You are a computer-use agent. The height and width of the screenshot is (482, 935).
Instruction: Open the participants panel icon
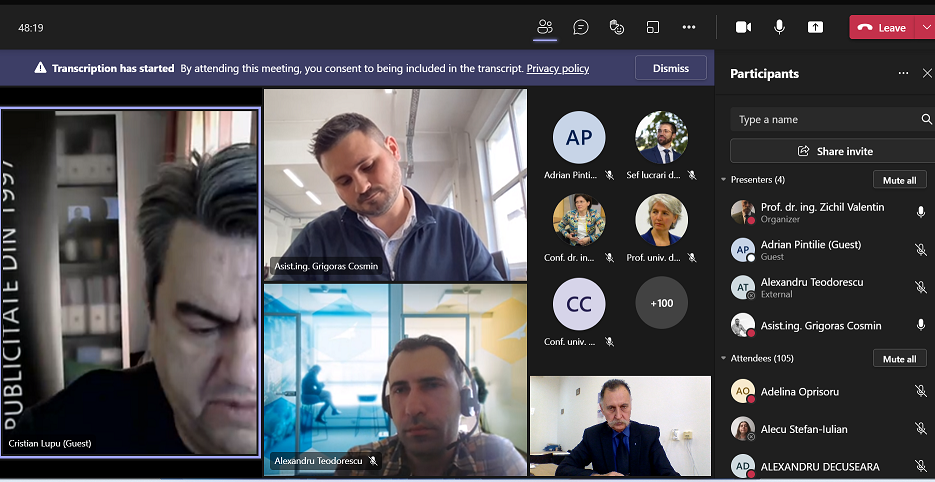[x=545, y=27]
